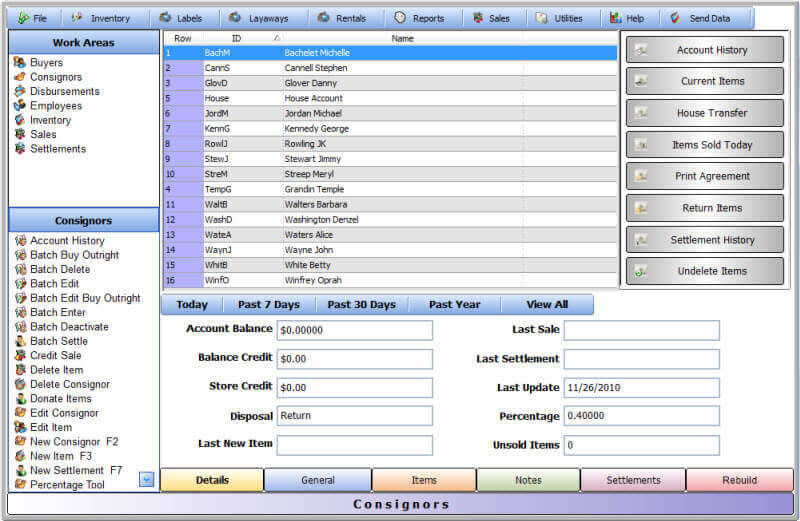
Task: Switch to the Settlements tab
Action: coord(633,480)
